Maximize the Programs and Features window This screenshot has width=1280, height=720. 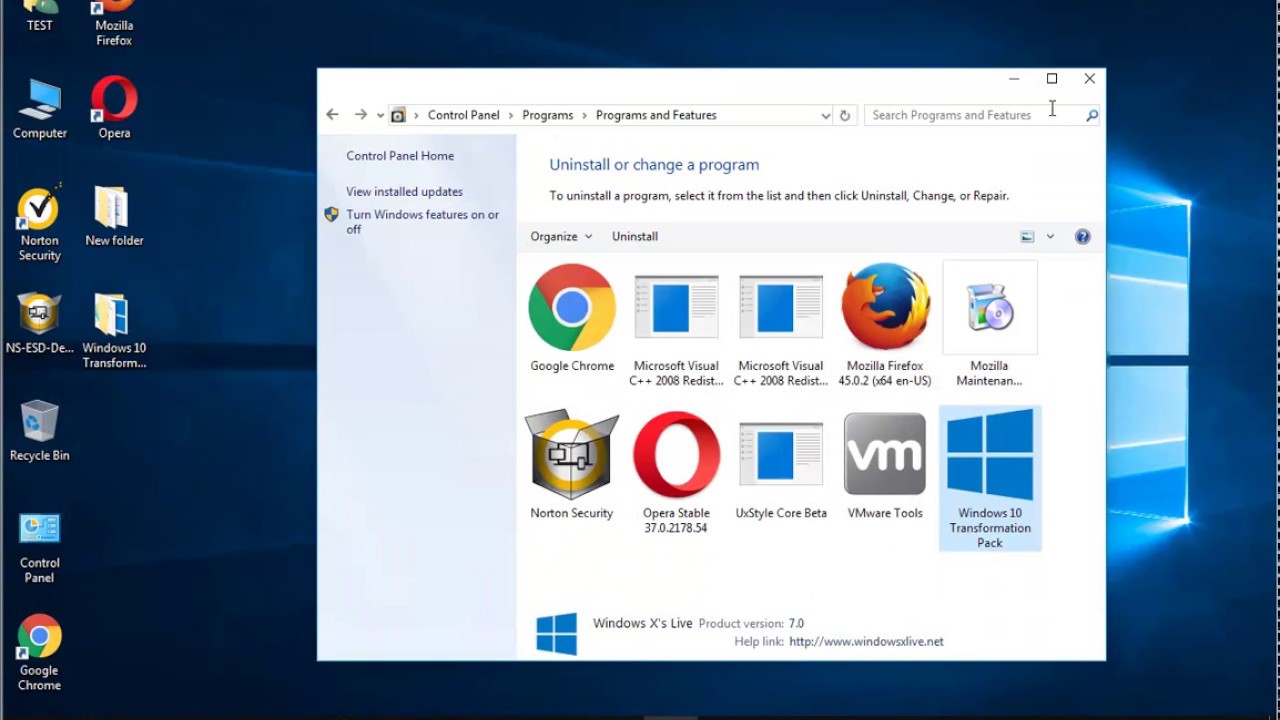click(x=1052, y=78)
